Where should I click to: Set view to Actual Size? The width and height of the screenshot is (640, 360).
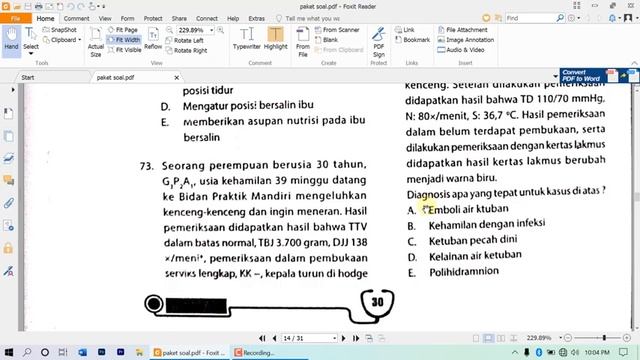point(96,42)
